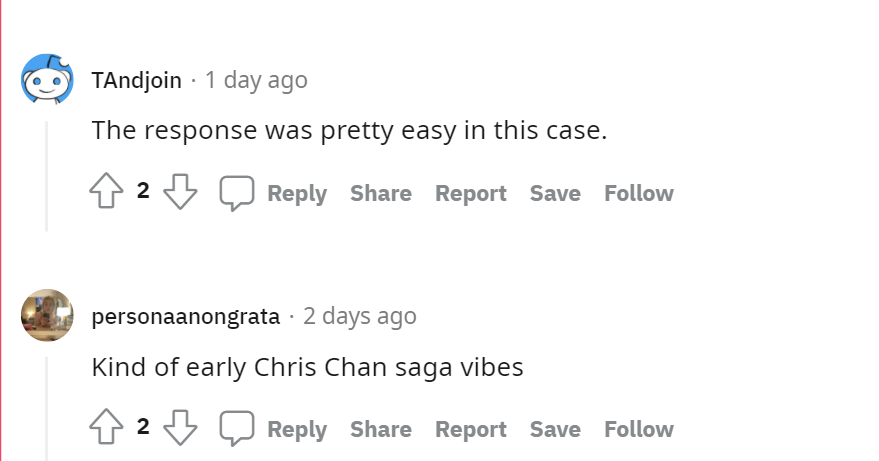The image size is (879, 461).
Task: Open the TAndjoin username link
Action: point(137,80)
